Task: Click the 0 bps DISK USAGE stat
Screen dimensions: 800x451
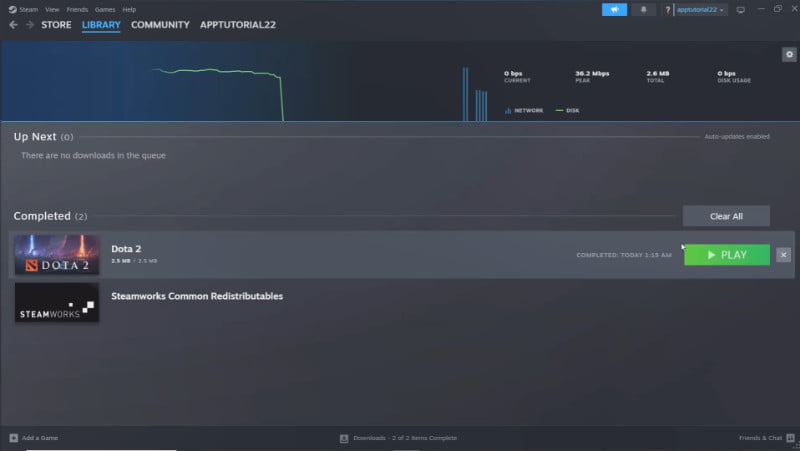Action: pos(734,77)
